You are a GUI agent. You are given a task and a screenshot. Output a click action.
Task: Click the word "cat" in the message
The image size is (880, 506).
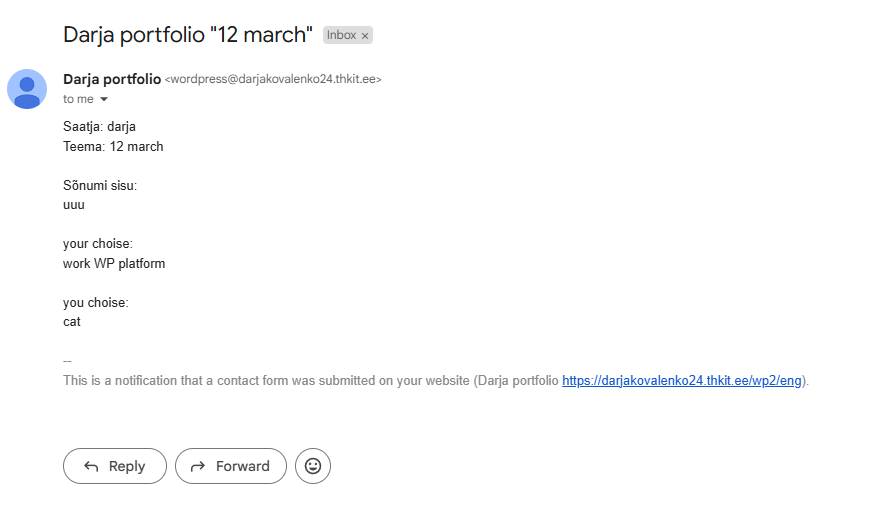point(72,322)
